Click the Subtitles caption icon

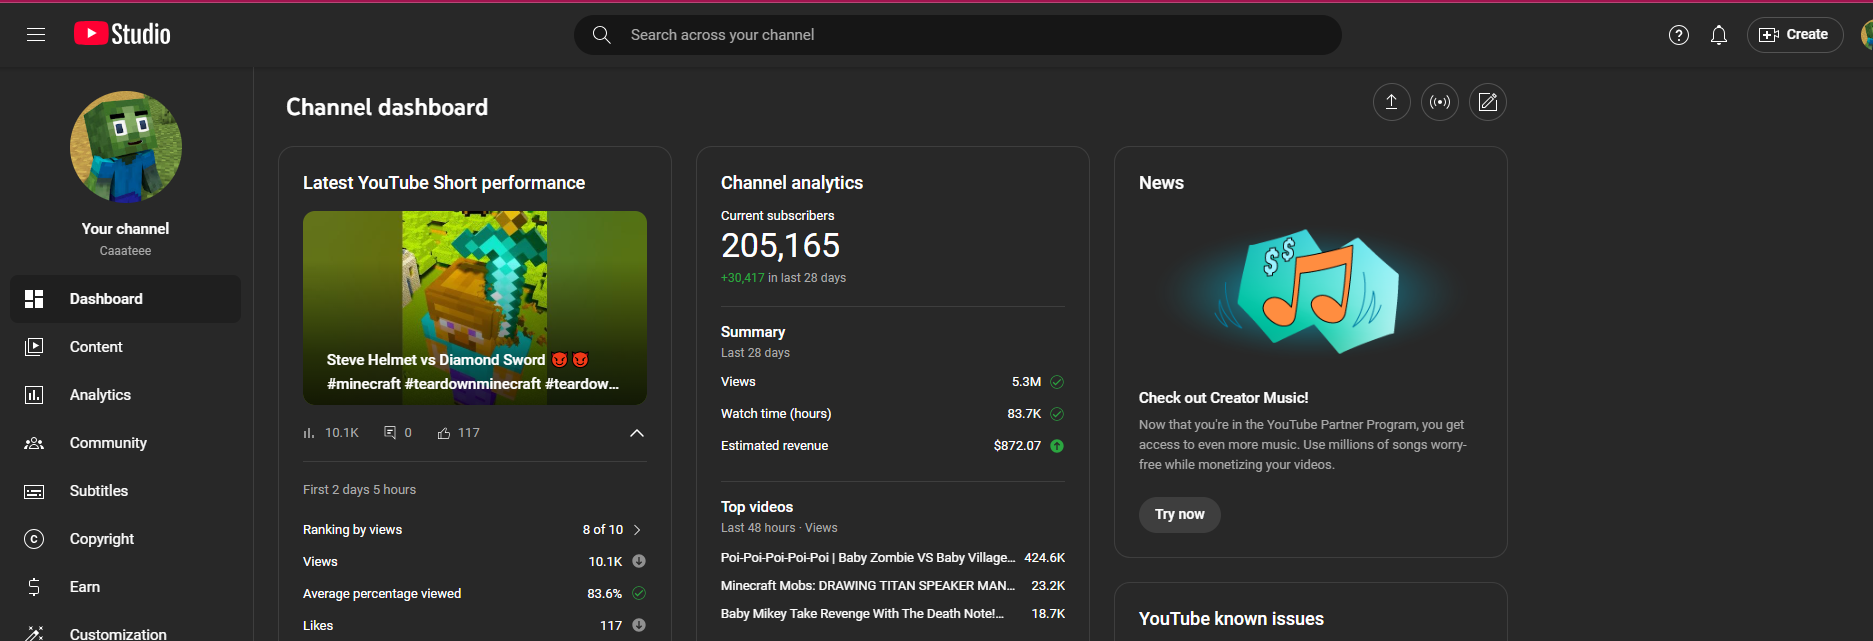coord(34,492)
